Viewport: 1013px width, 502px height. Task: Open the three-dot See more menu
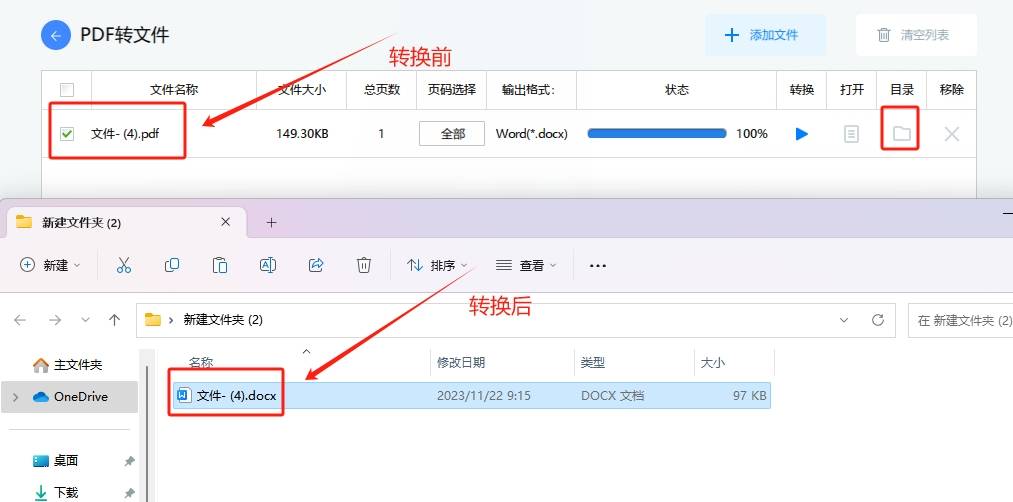[598, 266]
